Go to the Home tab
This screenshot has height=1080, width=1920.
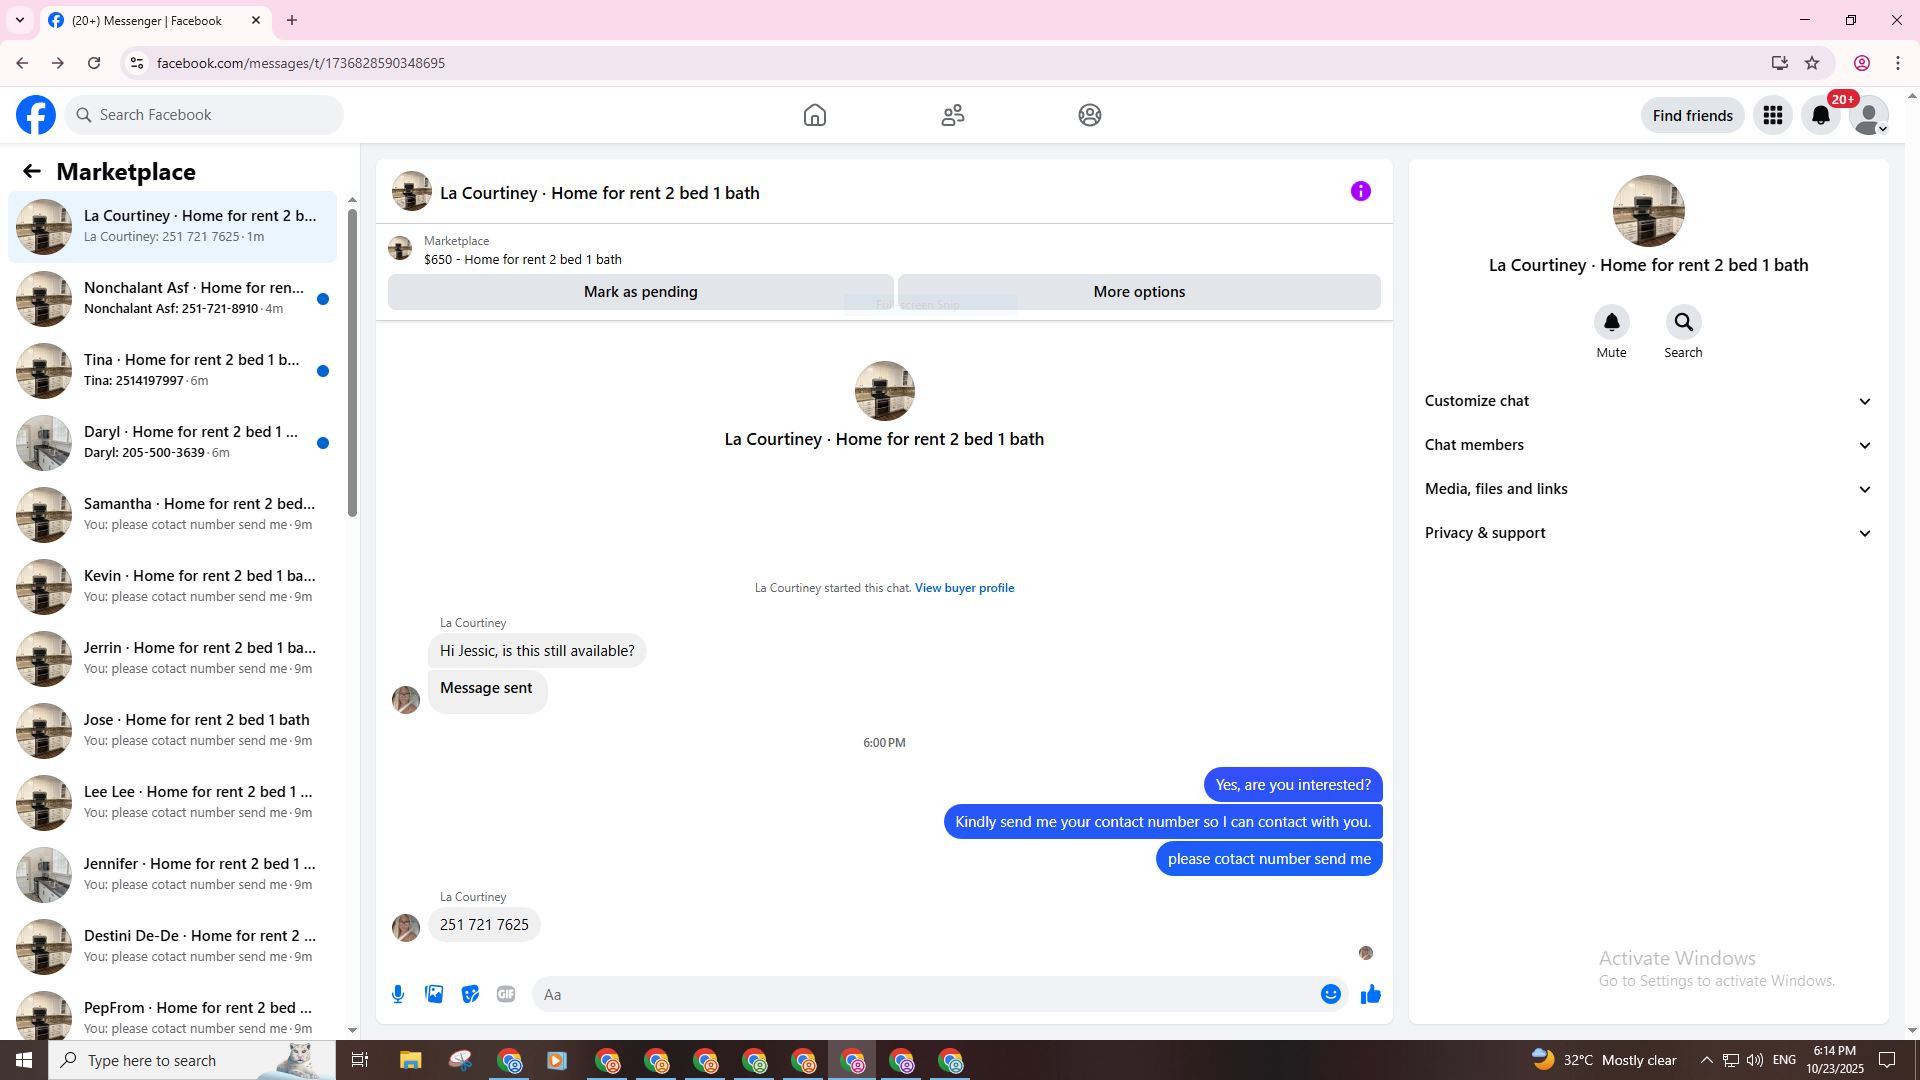[x=814, y=115]
